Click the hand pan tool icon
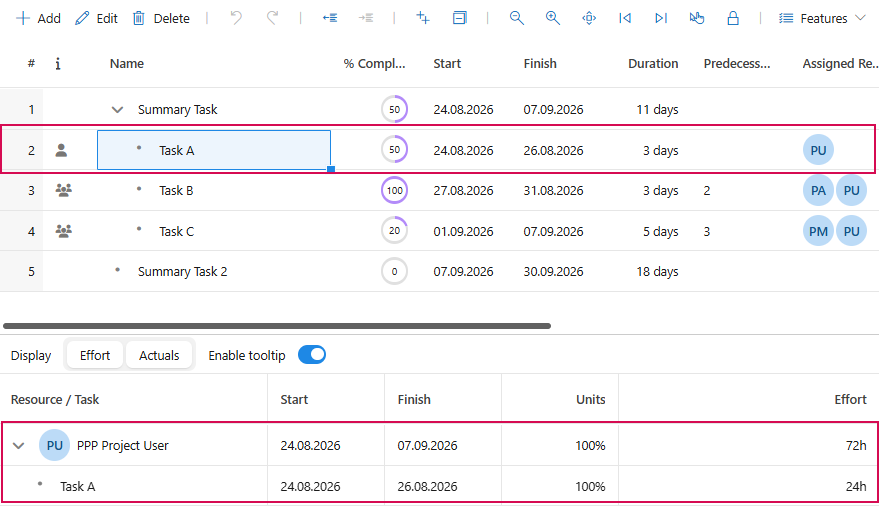The image size is (879, 513). click(x=697, y=19)
